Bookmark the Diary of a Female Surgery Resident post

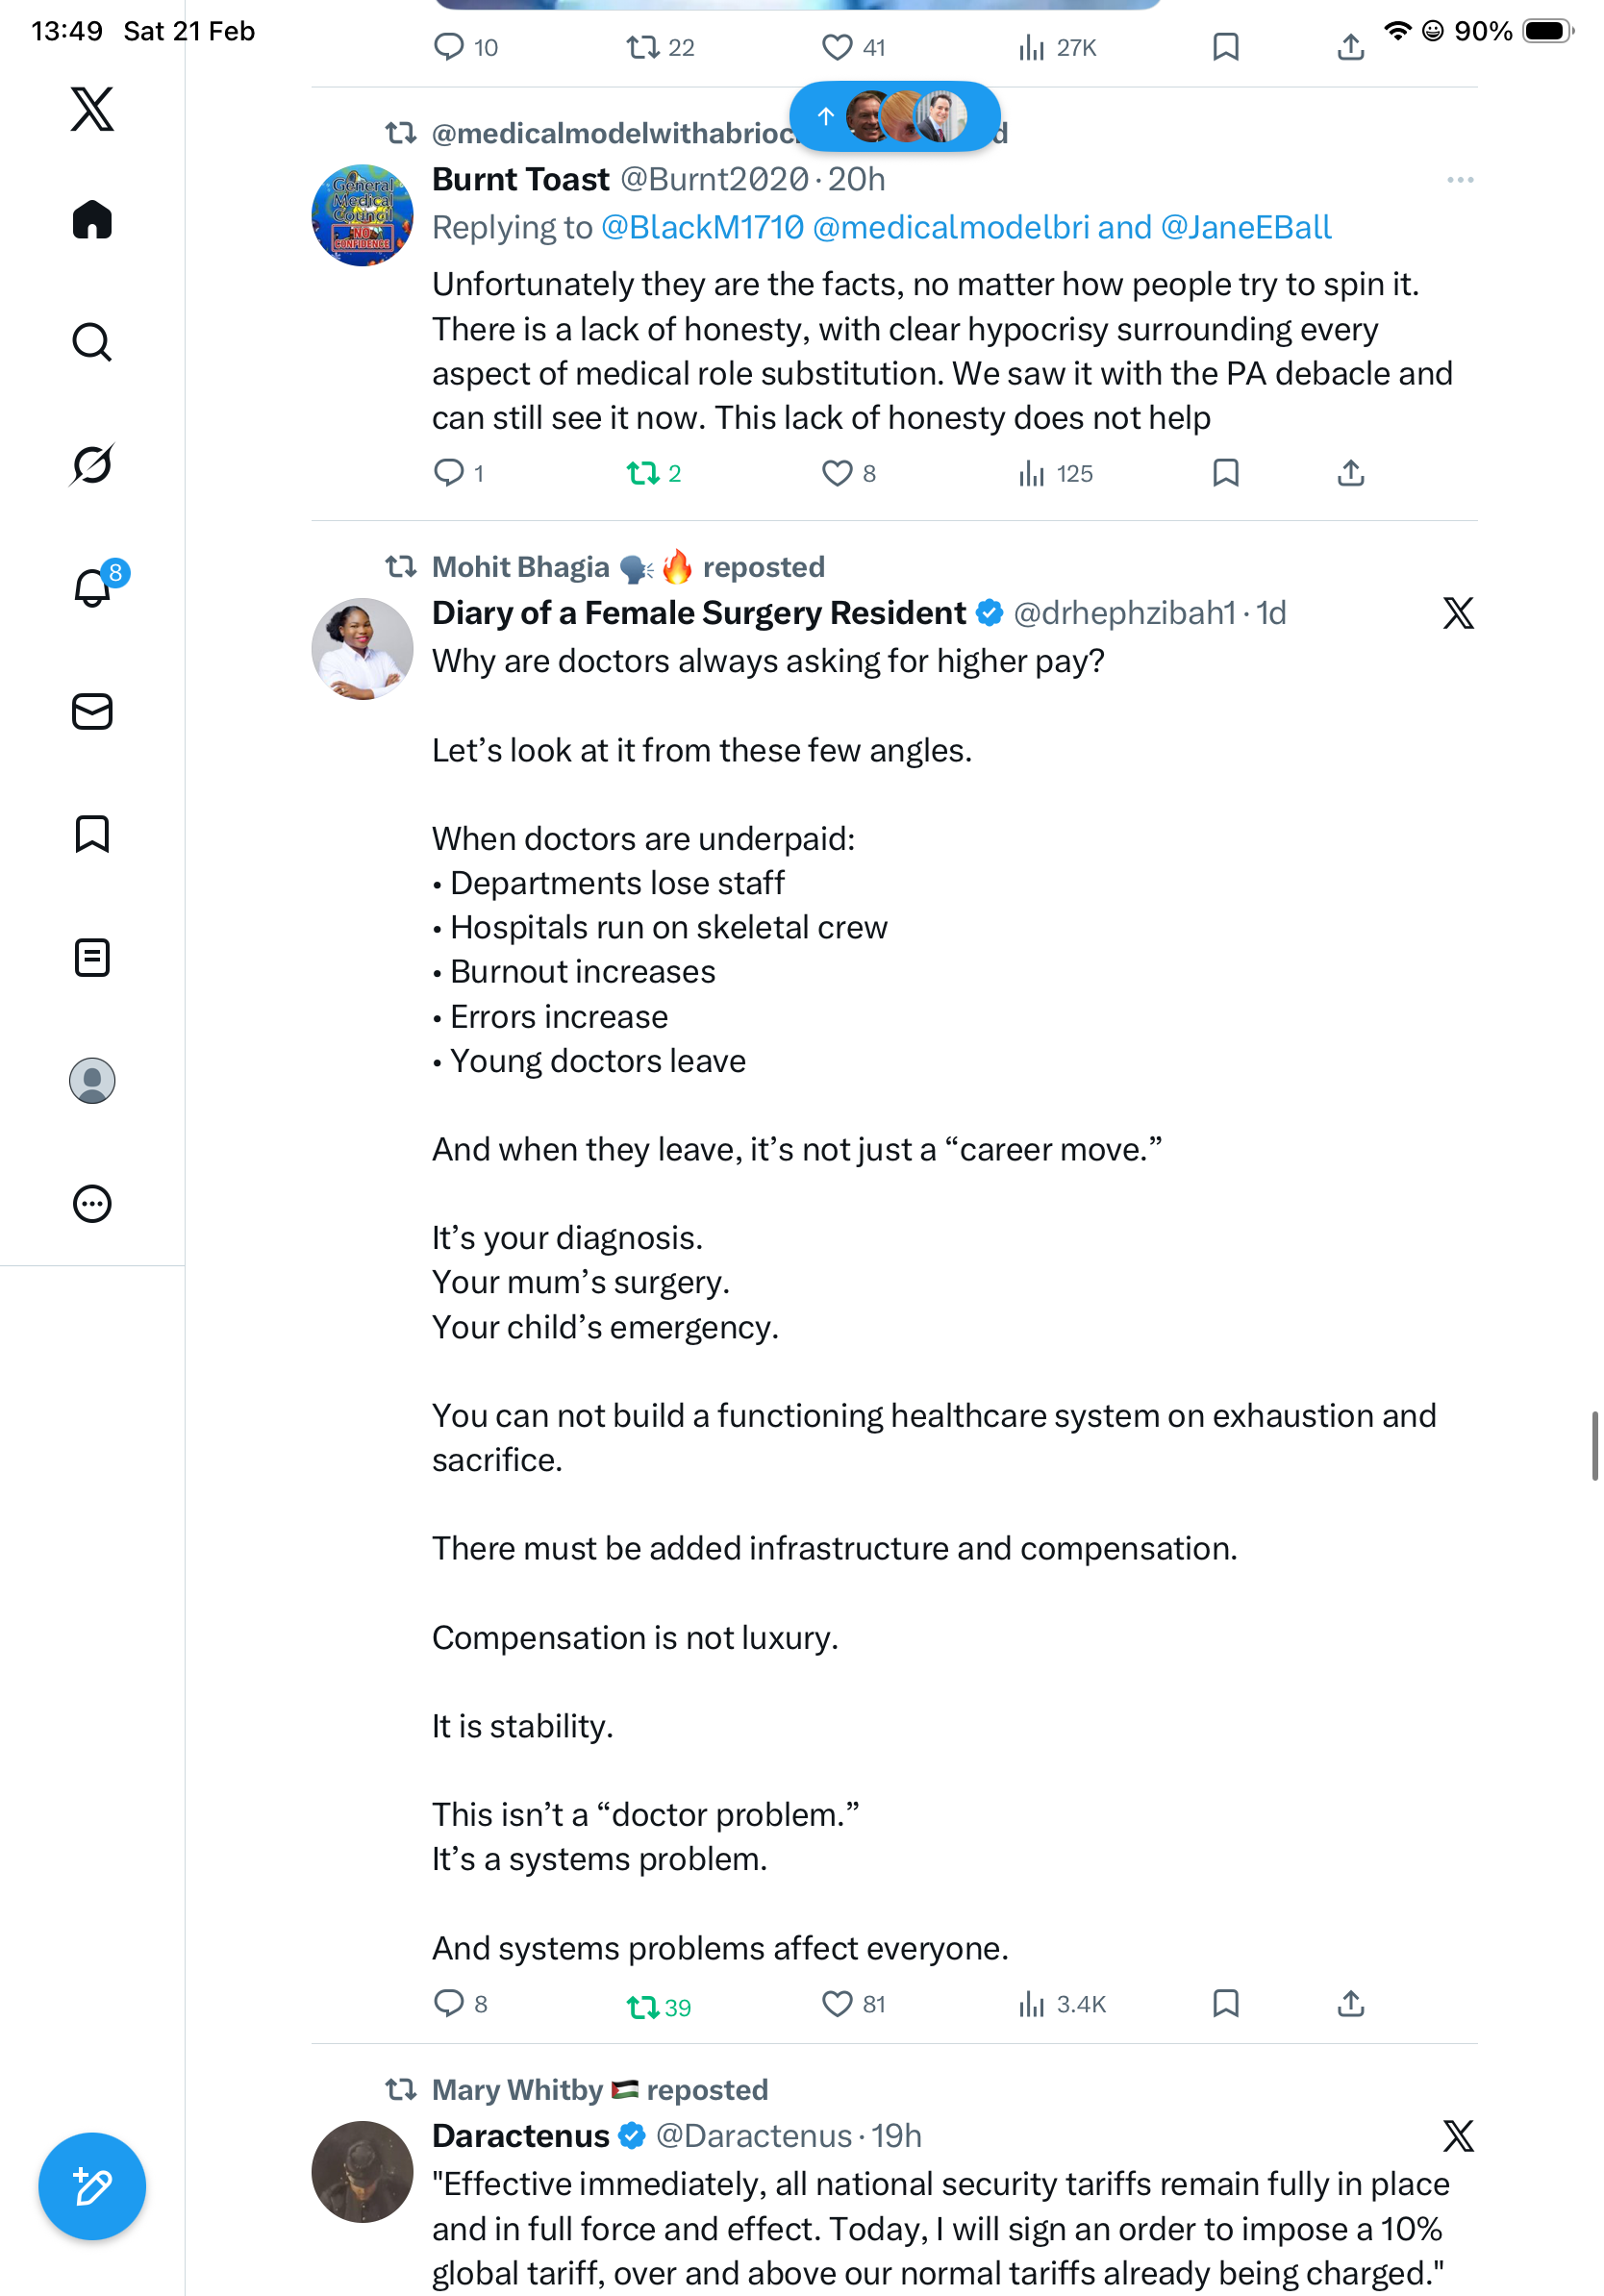pos(1225,2004)
